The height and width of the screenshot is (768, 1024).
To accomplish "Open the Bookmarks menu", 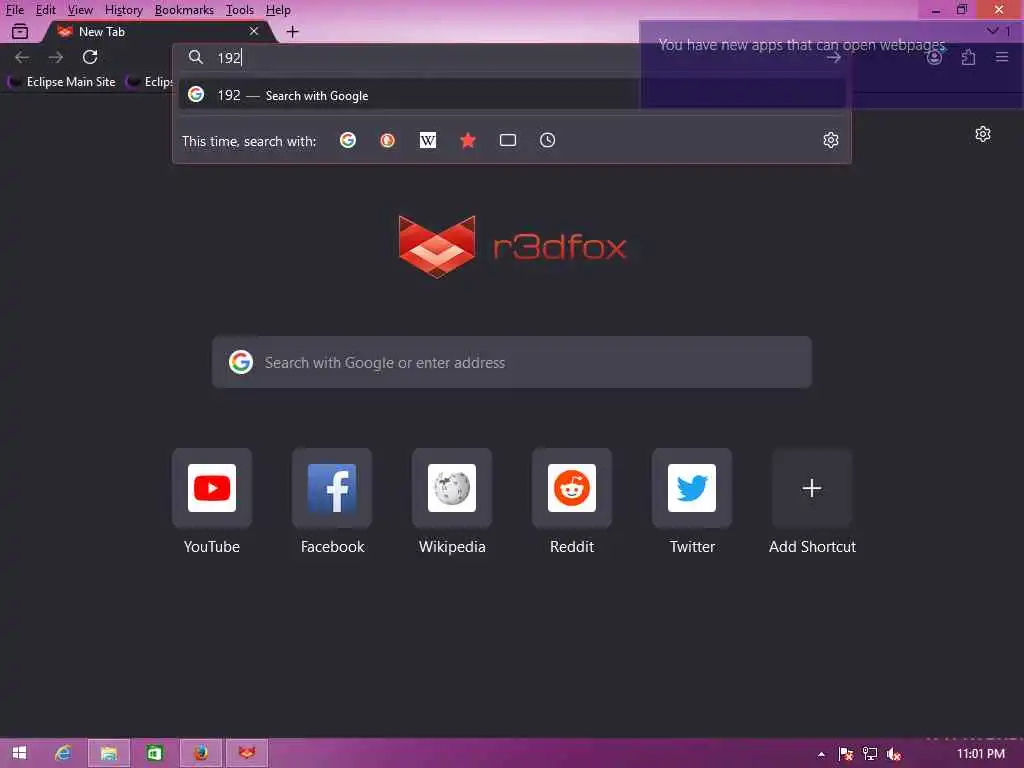I will pyautogui.click(x=184, y=10).
